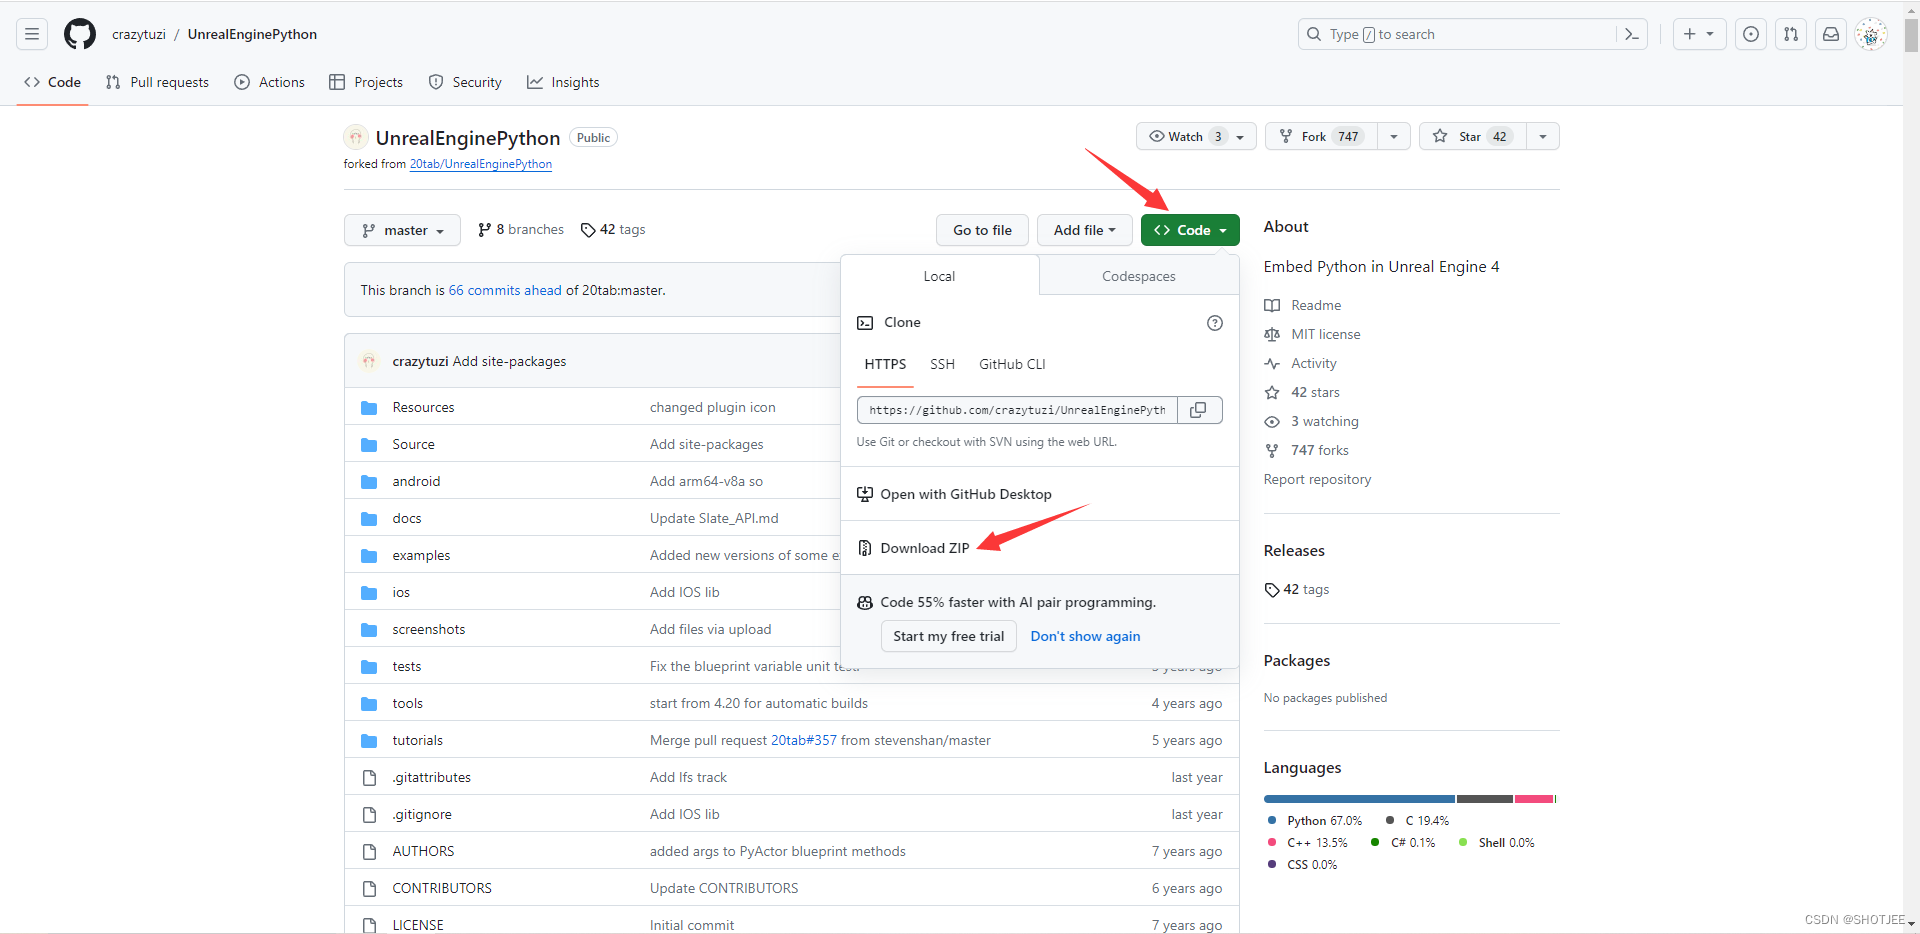
Task: Click Start my free trial button
Action: pyautogui.click(x=948, y=636)
